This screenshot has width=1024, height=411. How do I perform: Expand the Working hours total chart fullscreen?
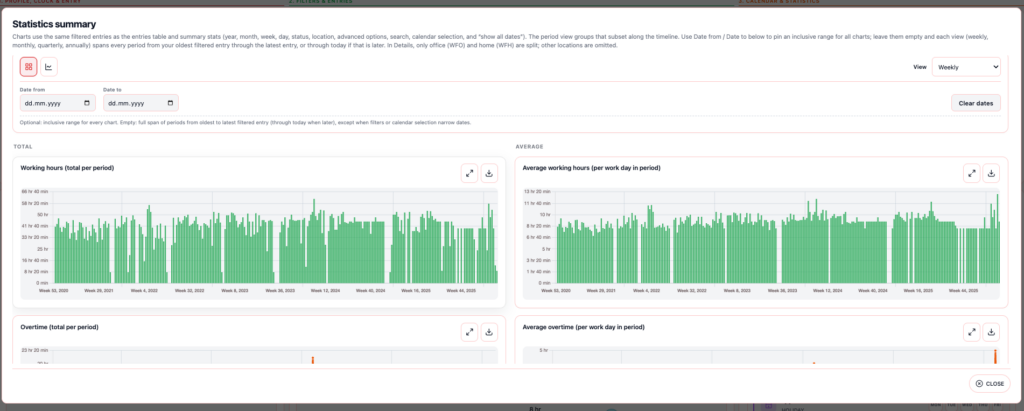[469, 172]
